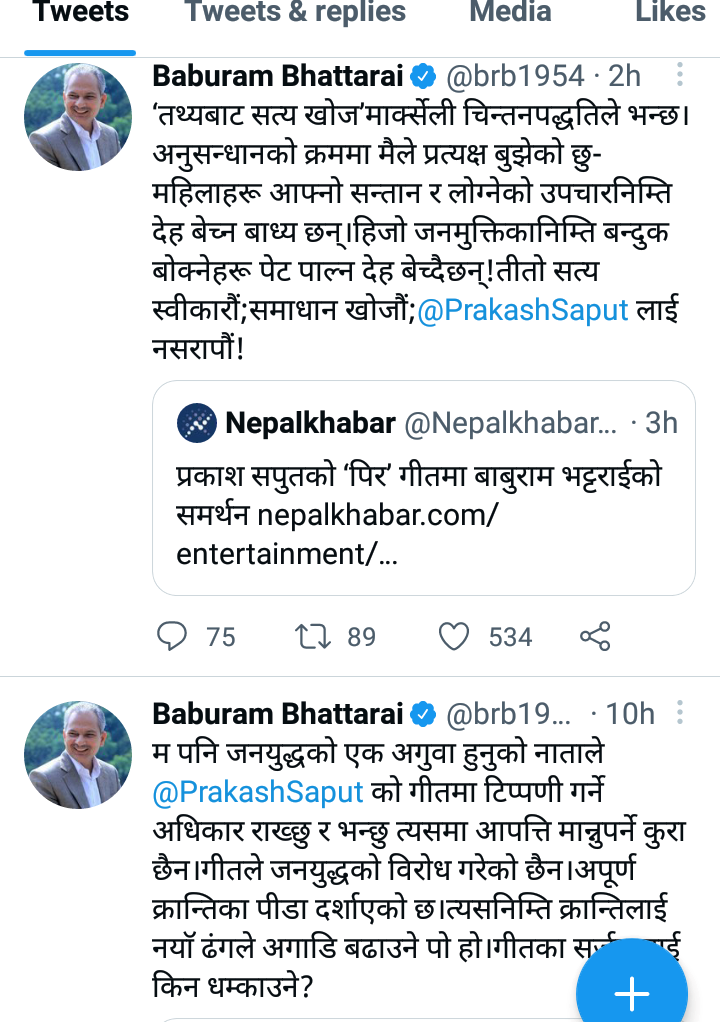Open more options for the 10h tweet
The height and width of the screenshot is (1022, 720).
[680, 713]
